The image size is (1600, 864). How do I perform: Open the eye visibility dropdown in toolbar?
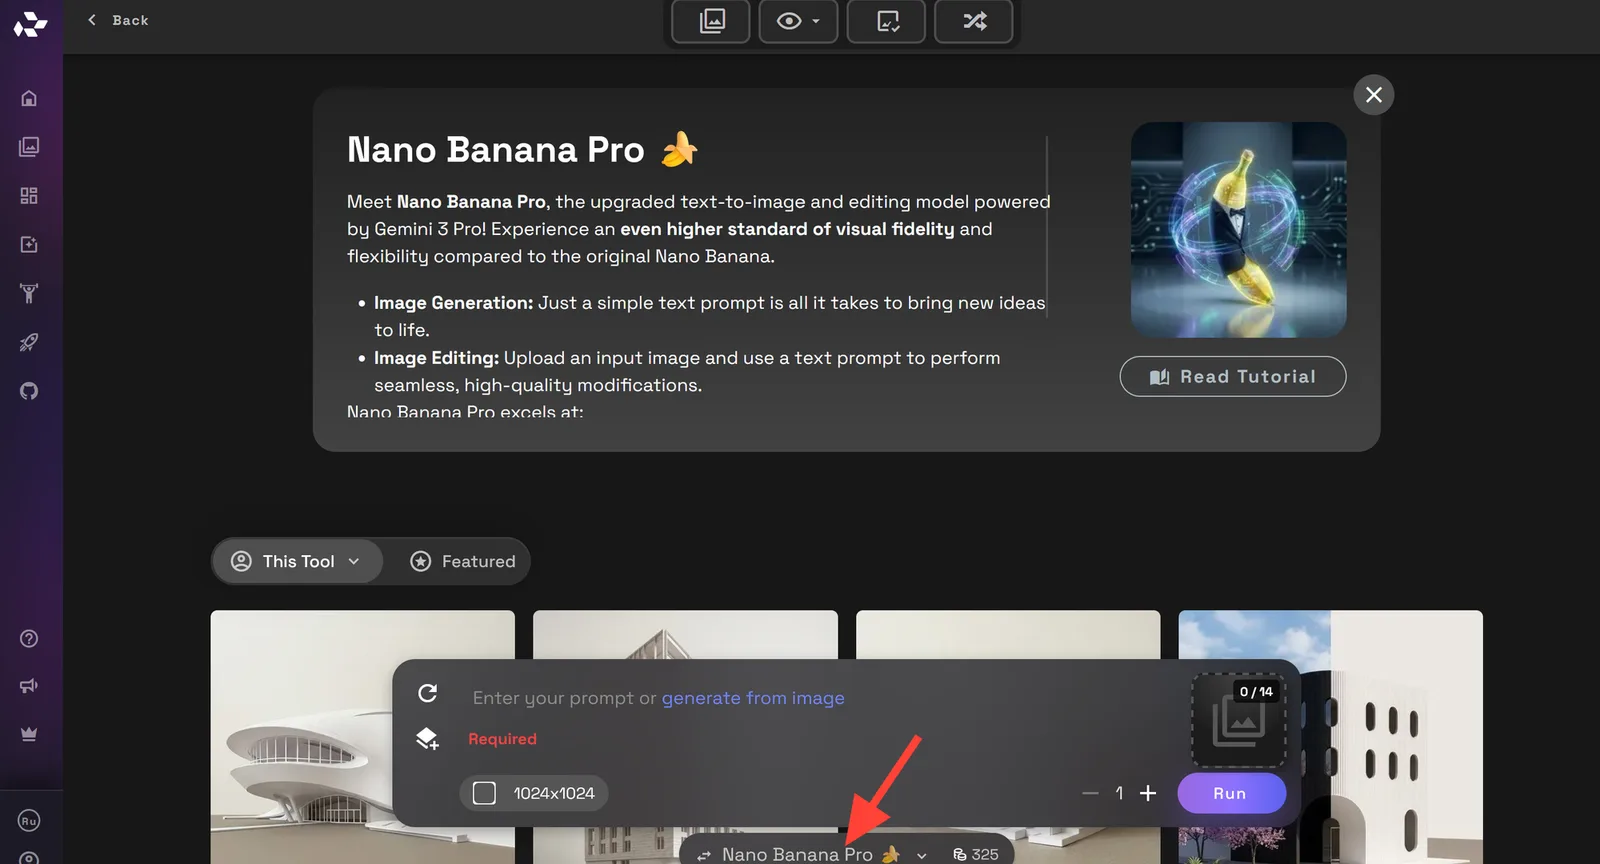click(798, 21)
